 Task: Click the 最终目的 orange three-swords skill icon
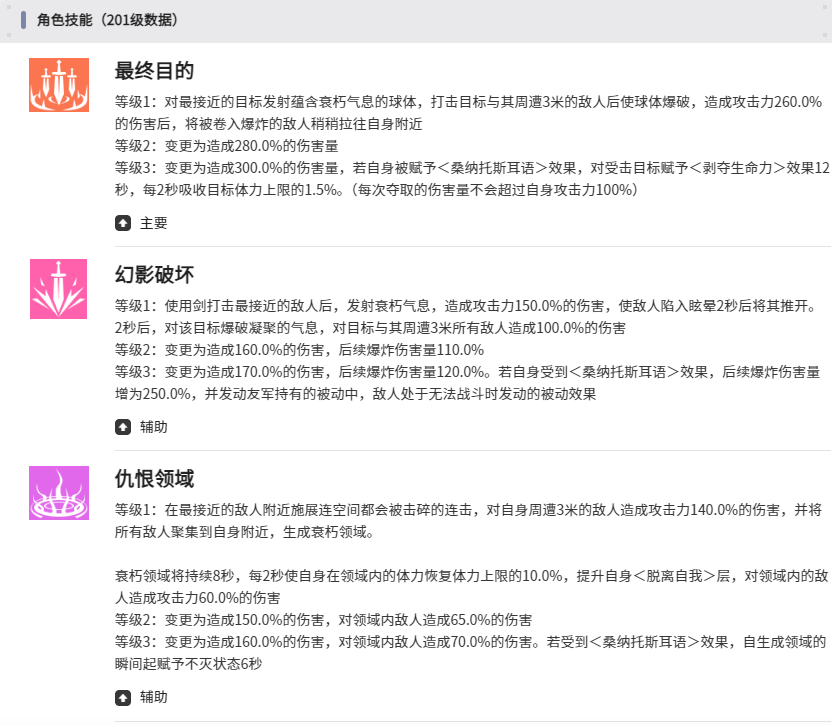(x=59, y=85)
